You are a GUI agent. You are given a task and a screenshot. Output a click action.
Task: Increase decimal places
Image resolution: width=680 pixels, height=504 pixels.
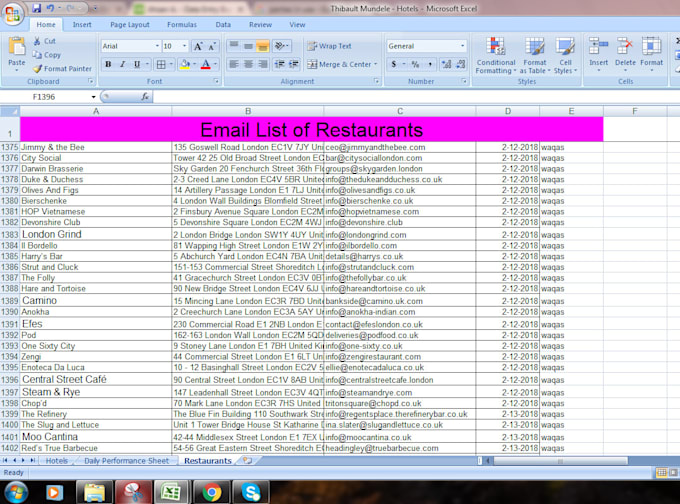(446, 64)
